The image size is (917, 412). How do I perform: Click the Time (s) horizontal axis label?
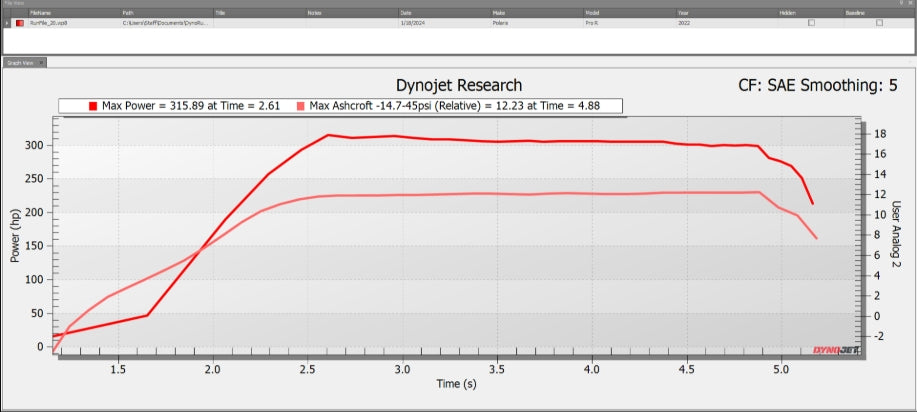(456, 383)
